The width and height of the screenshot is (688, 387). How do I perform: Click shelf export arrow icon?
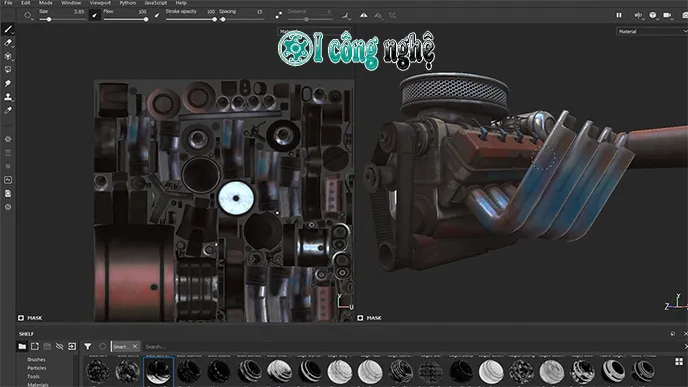[72, 347]
